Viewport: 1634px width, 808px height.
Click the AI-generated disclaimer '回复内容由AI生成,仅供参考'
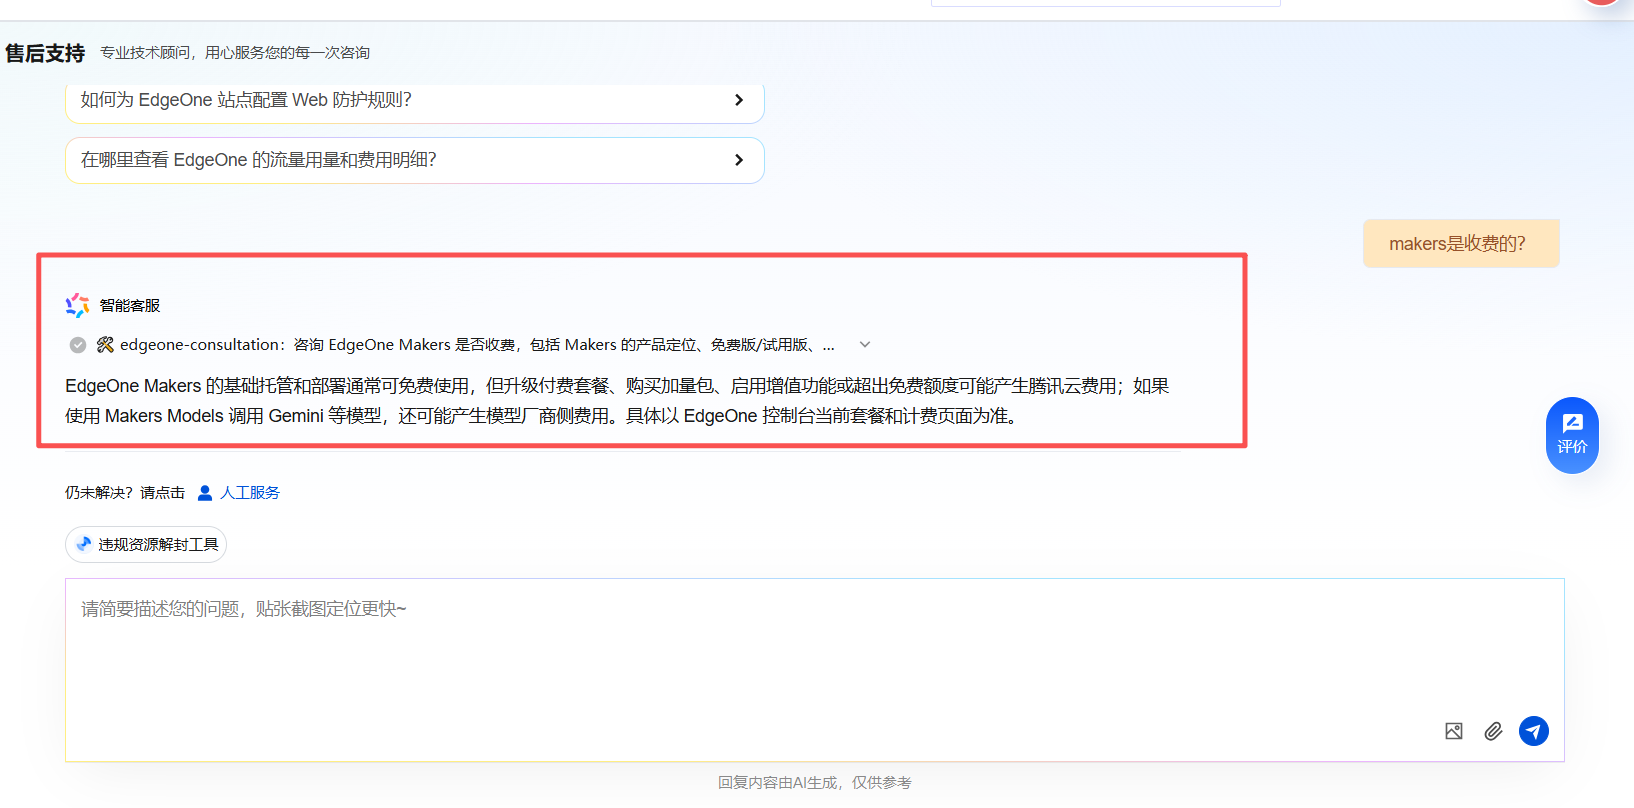(x=815, y=783)
